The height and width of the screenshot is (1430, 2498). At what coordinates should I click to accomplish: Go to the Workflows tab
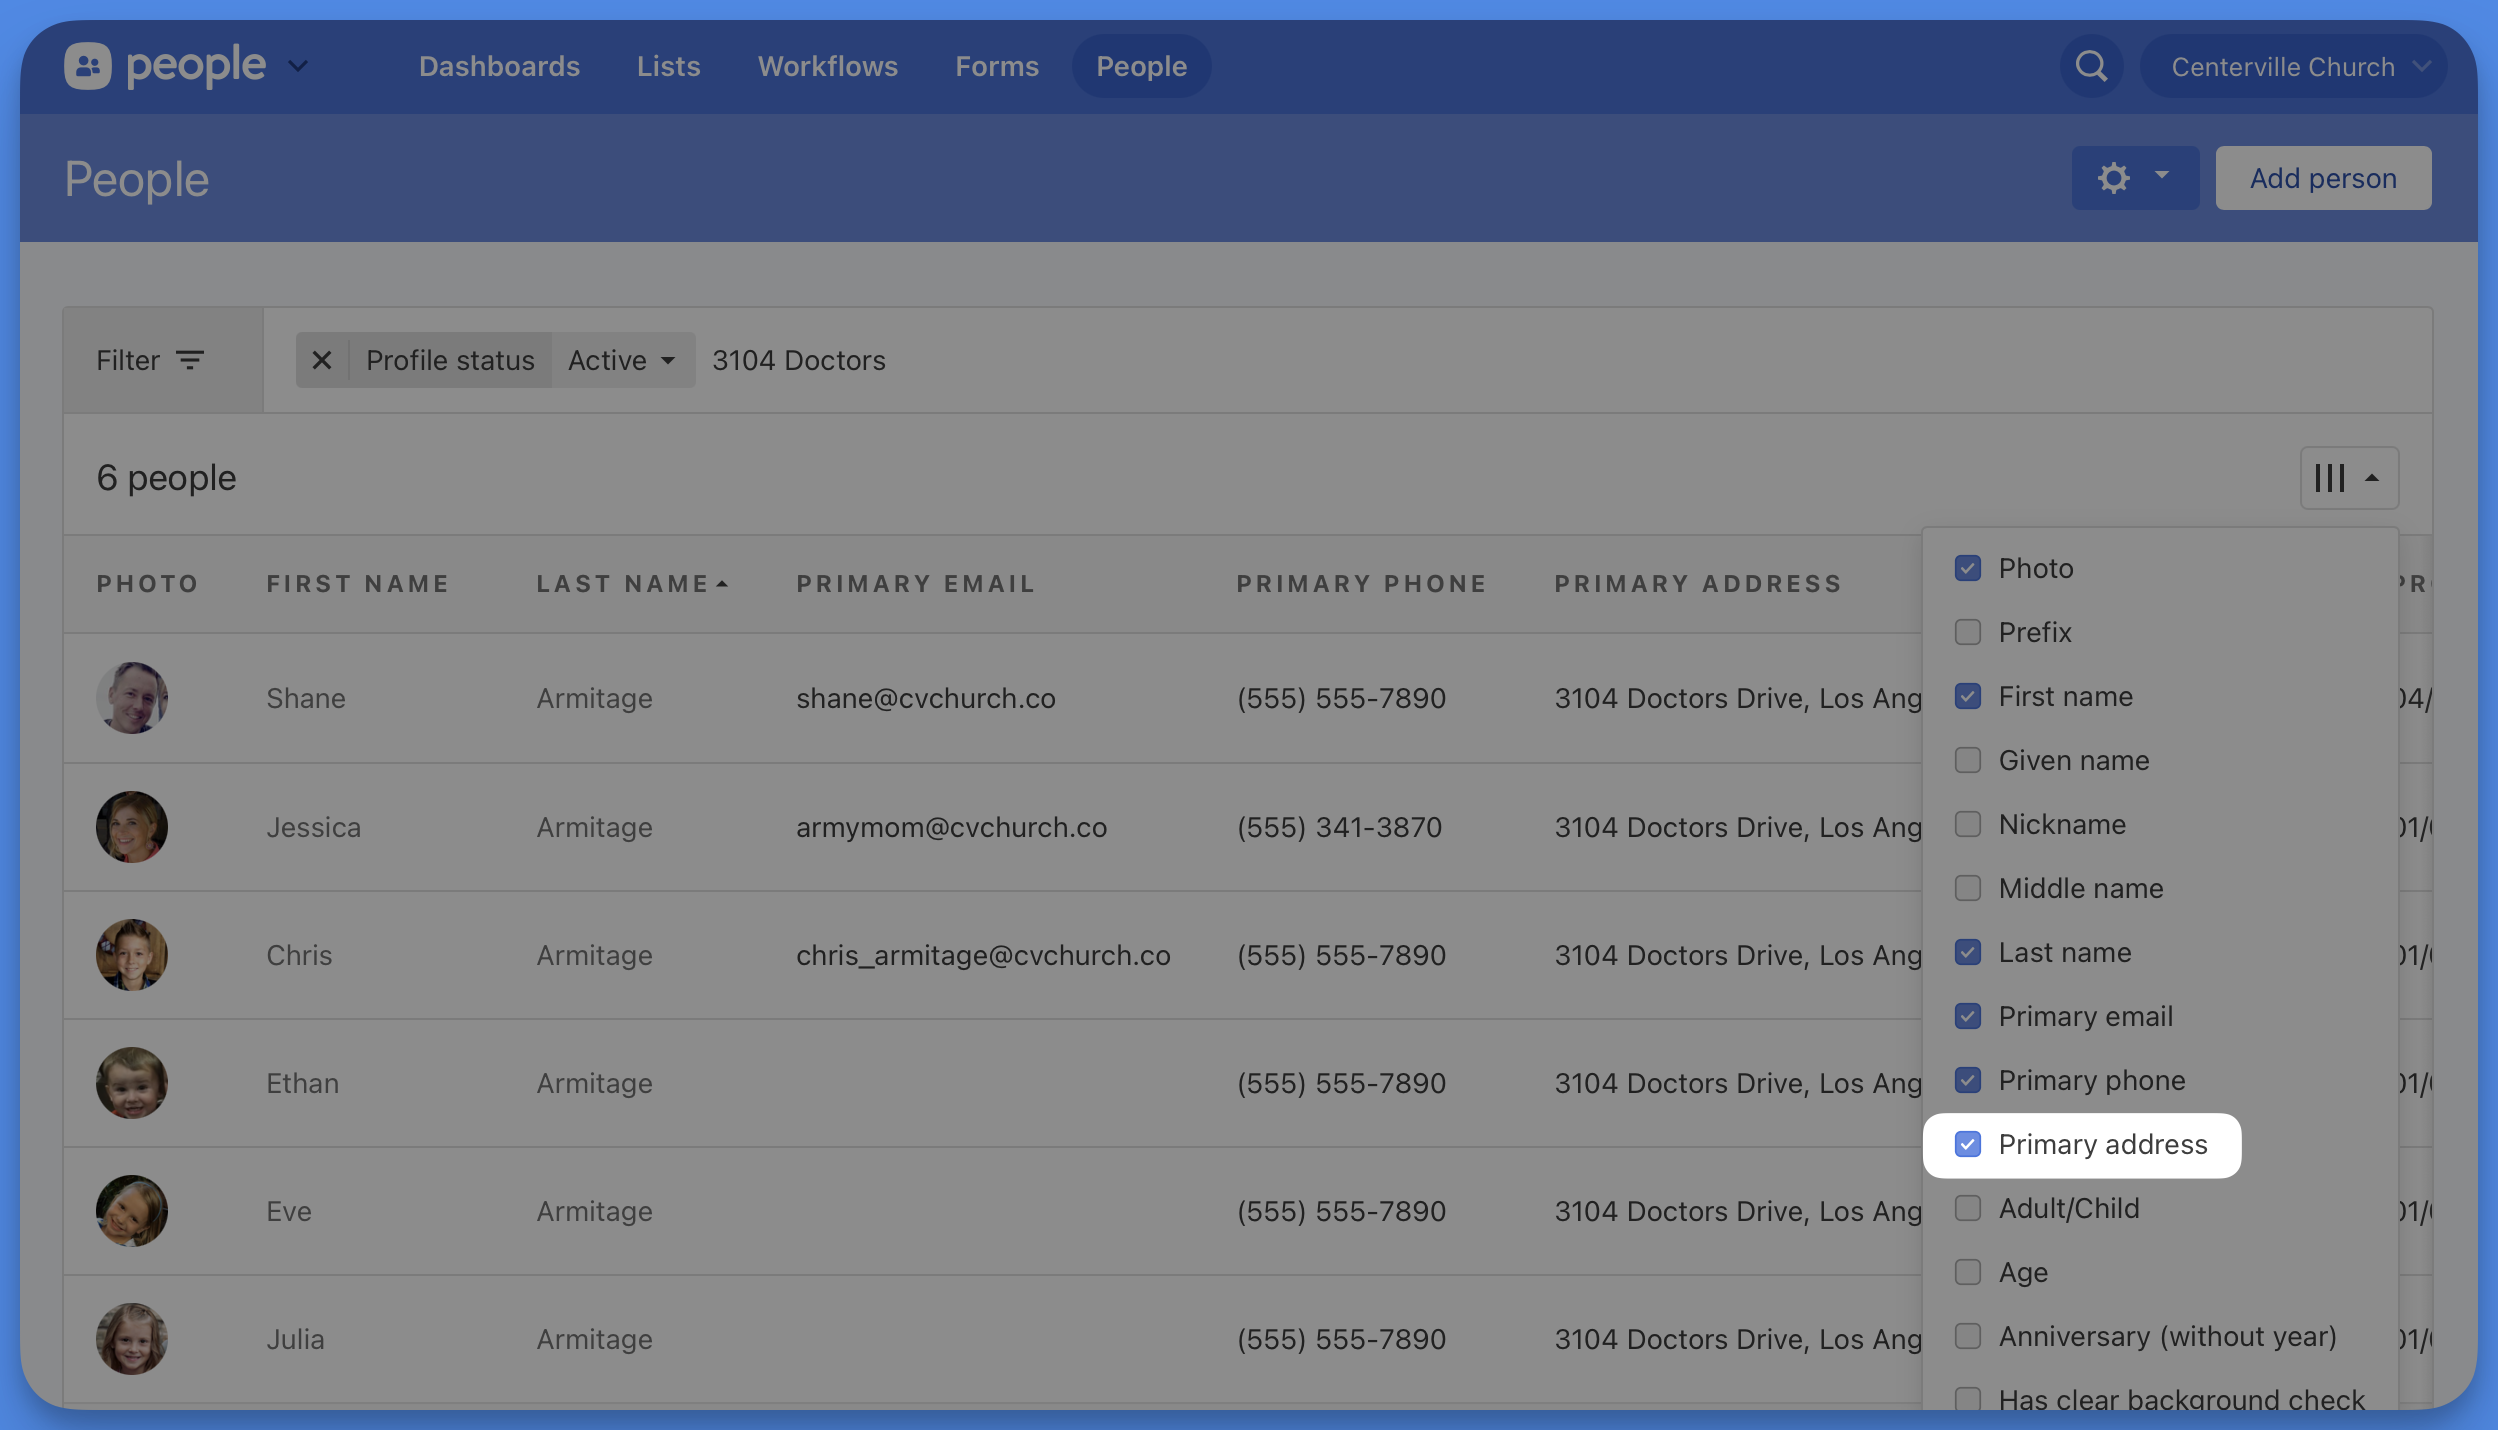coord(827,66)
